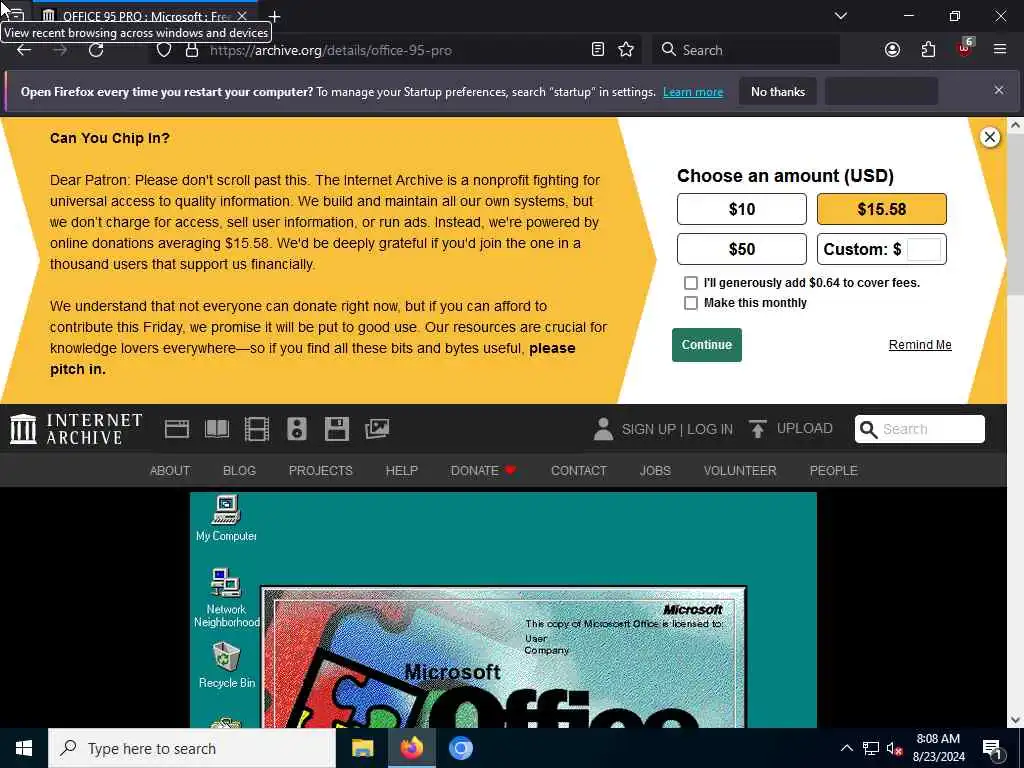Click the UPLOAD link text
1024x768 pixels.
click(x=805, y=428)
